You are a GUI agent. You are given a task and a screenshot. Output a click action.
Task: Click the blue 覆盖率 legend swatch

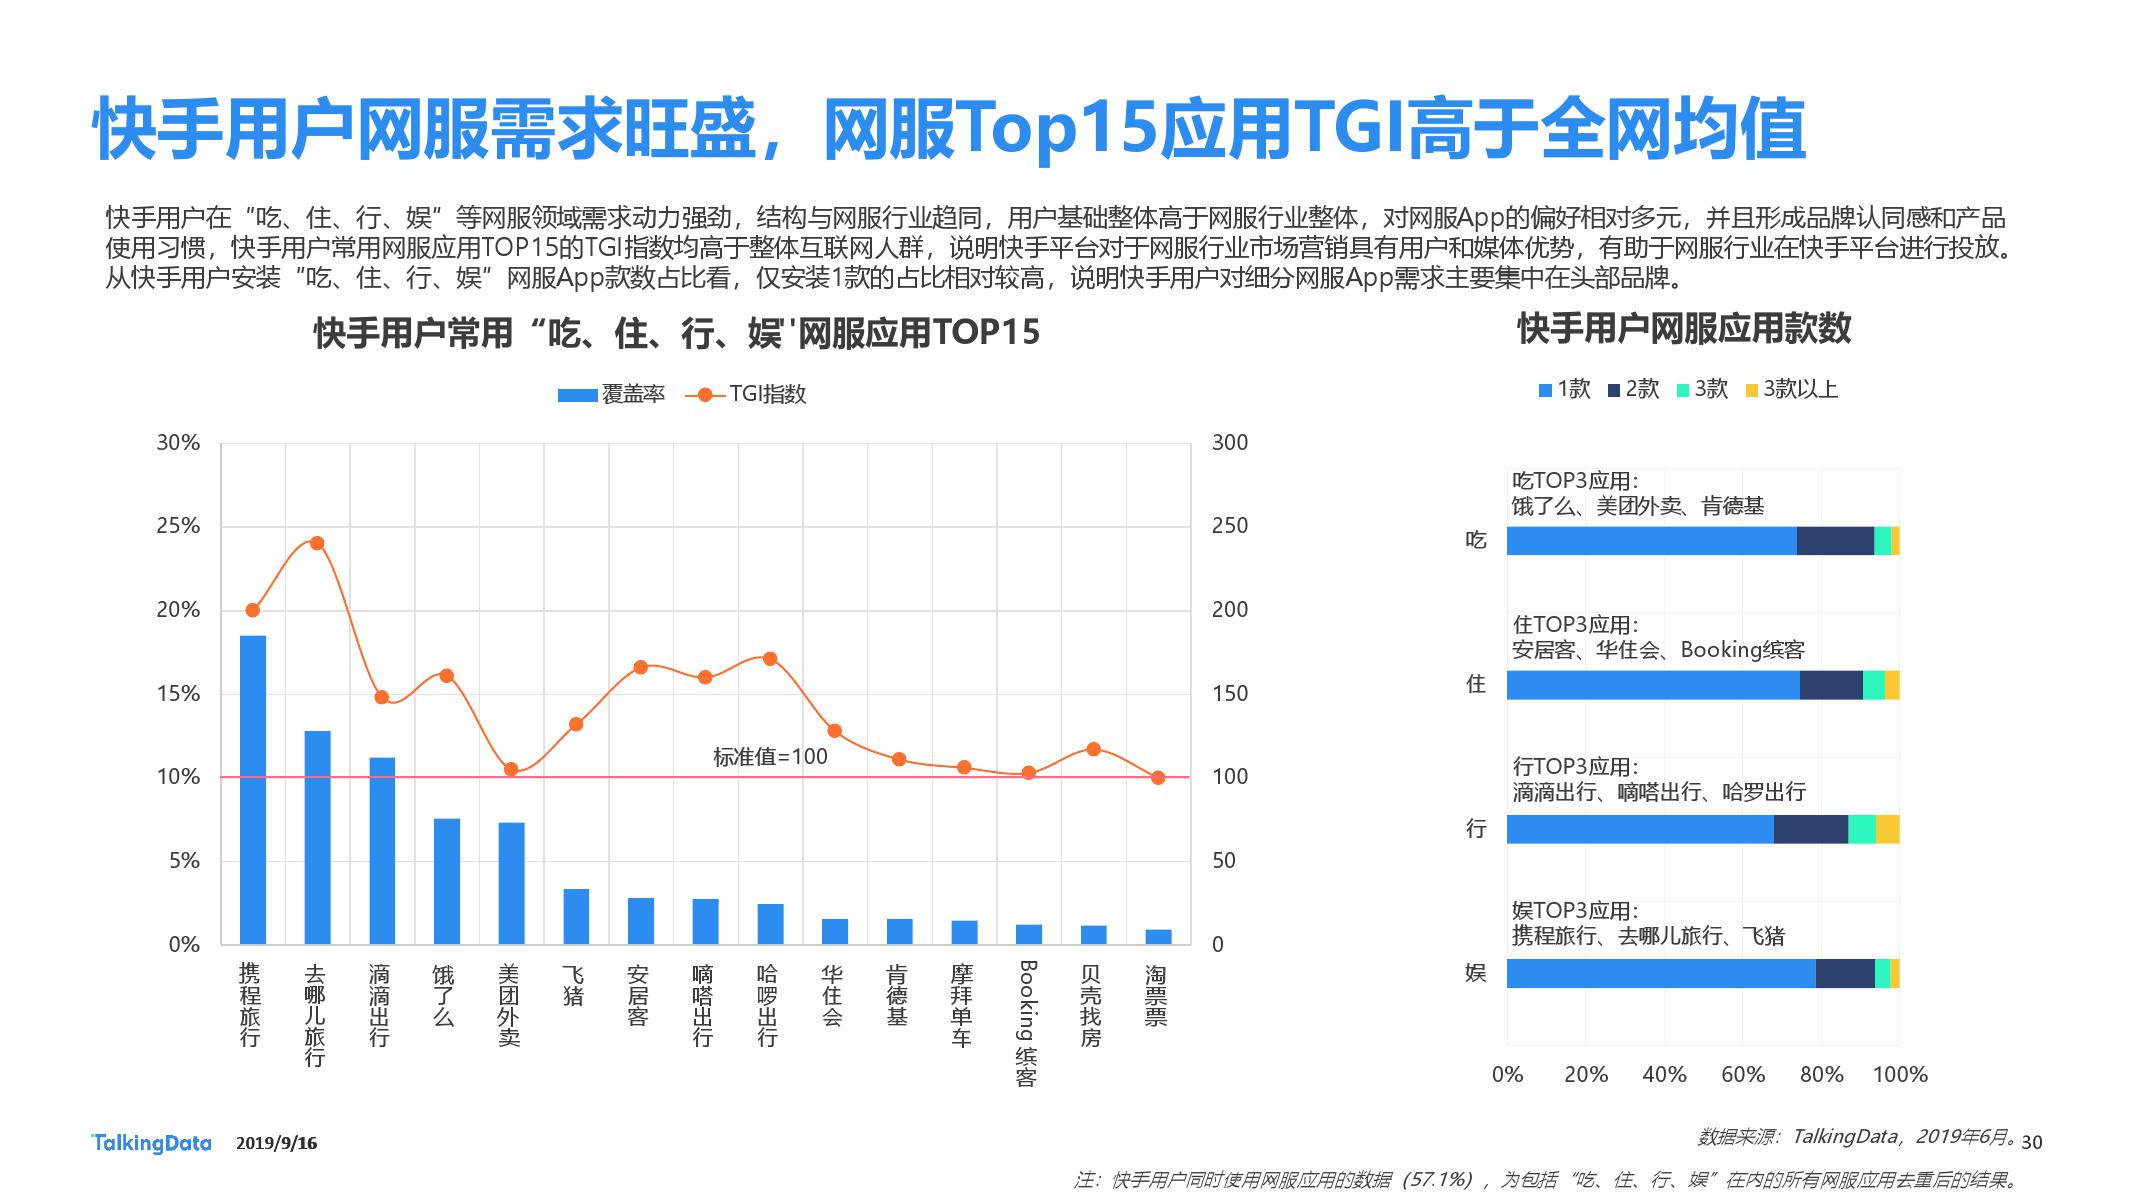point(577,395)
